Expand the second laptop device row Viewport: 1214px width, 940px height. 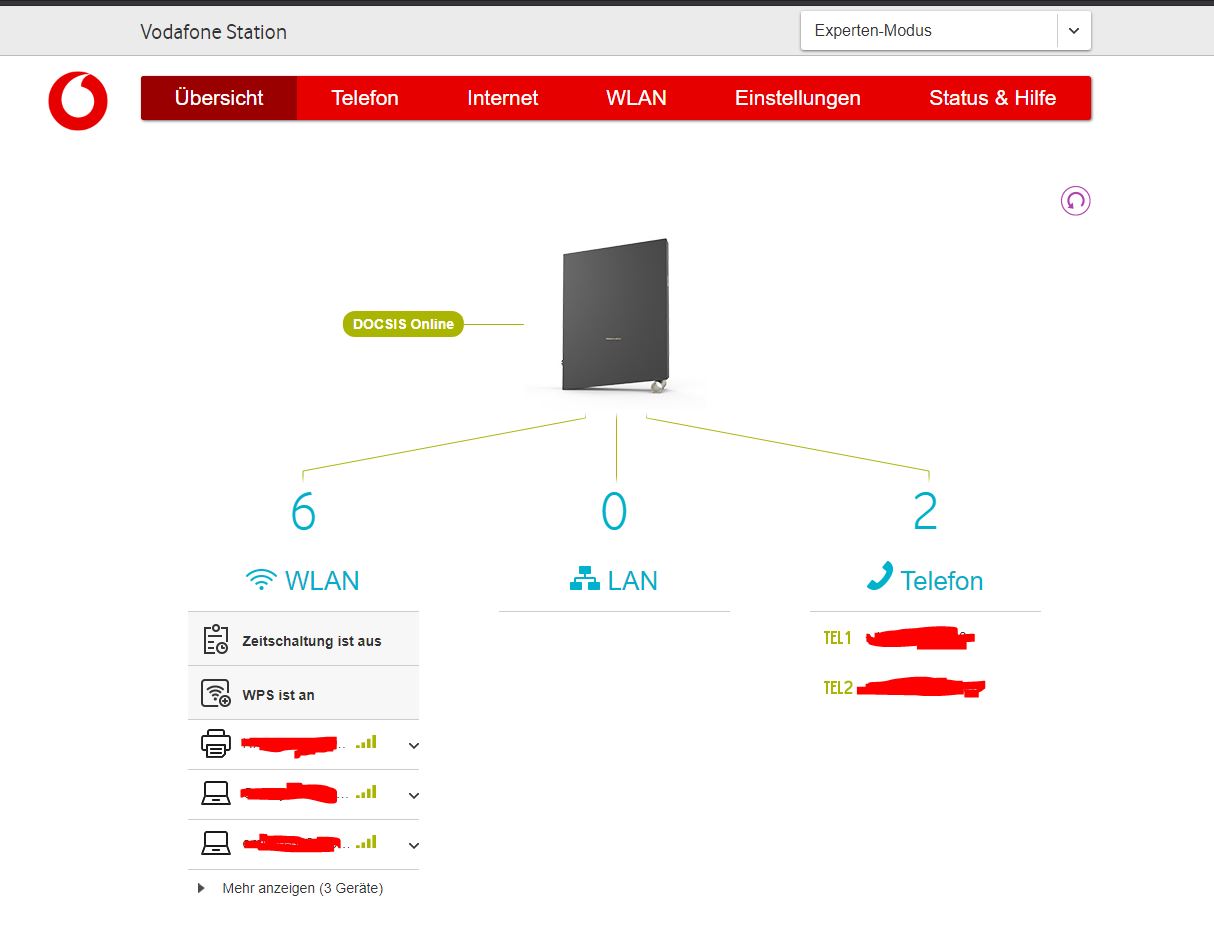pos(414,845)
